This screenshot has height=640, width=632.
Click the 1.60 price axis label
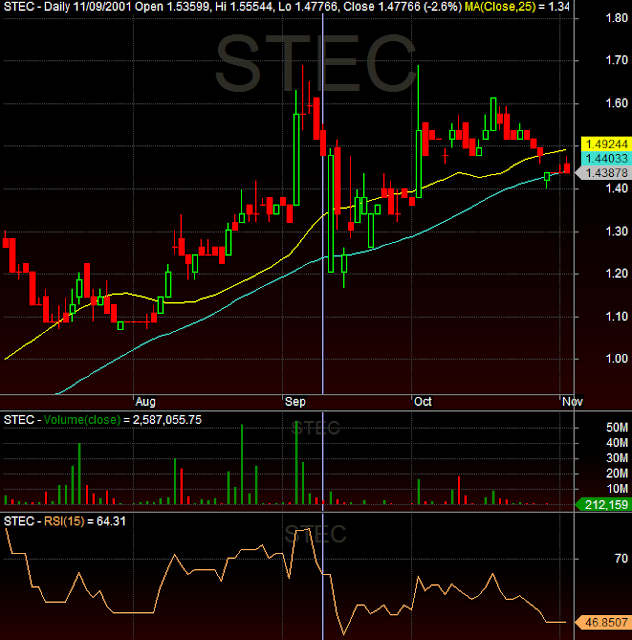pos(616,103)
